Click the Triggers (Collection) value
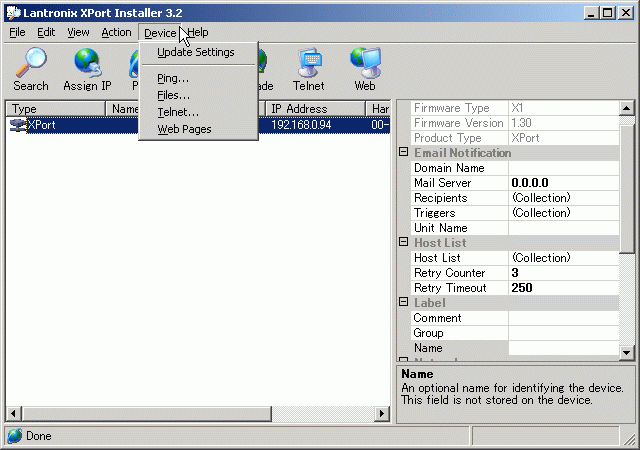This screenshot has width=640, height=450. [564, 213]
